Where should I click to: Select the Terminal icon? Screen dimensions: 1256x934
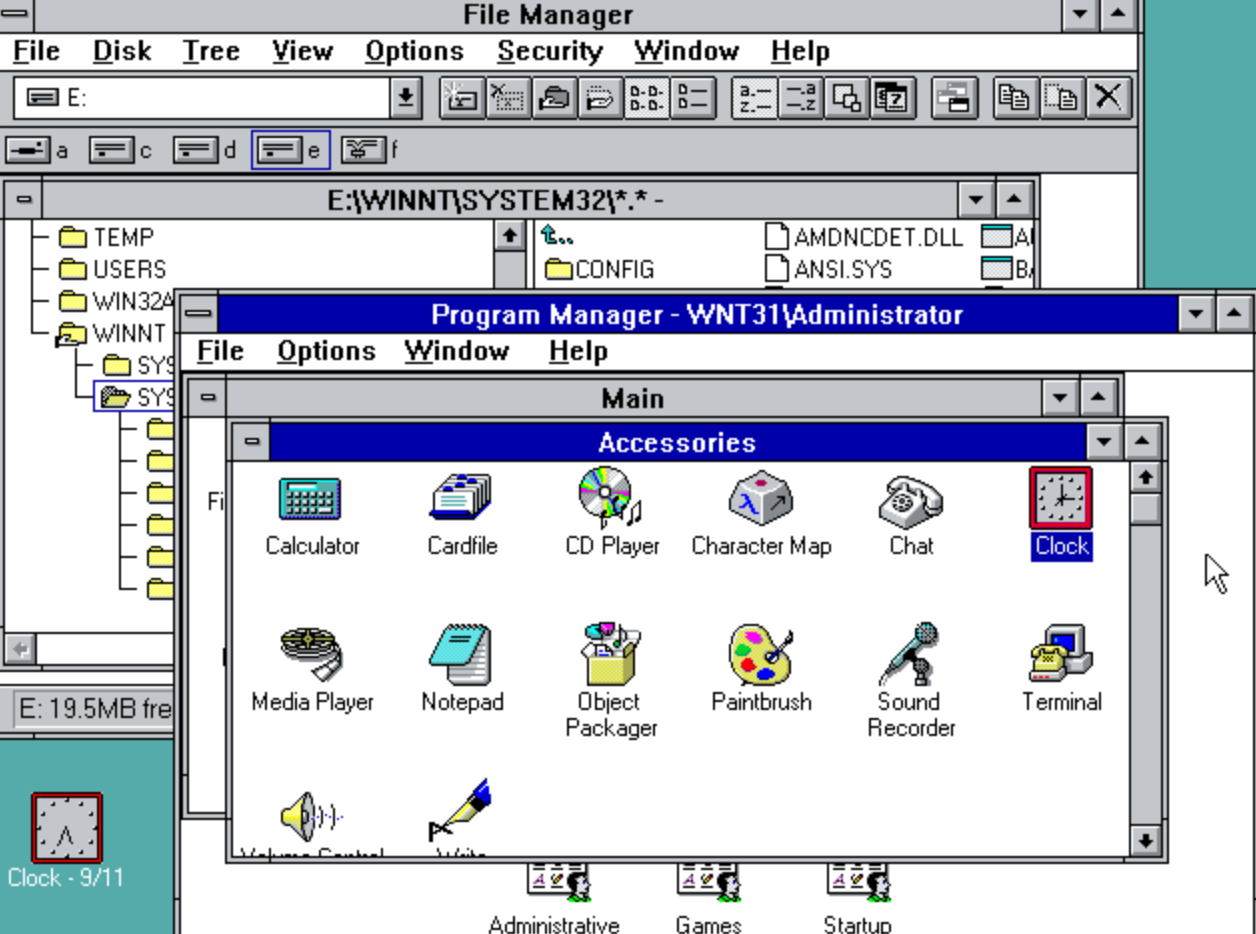(x=1061, y=654)
